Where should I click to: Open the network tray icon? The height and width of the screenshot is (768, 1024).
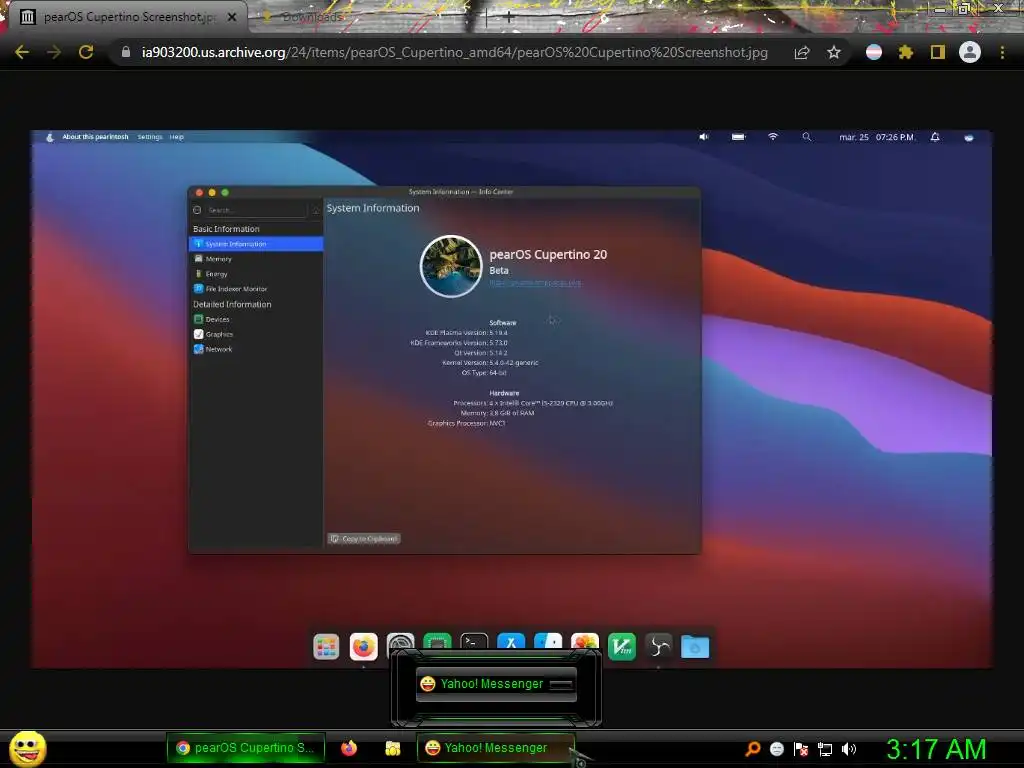tap(825, 749)
